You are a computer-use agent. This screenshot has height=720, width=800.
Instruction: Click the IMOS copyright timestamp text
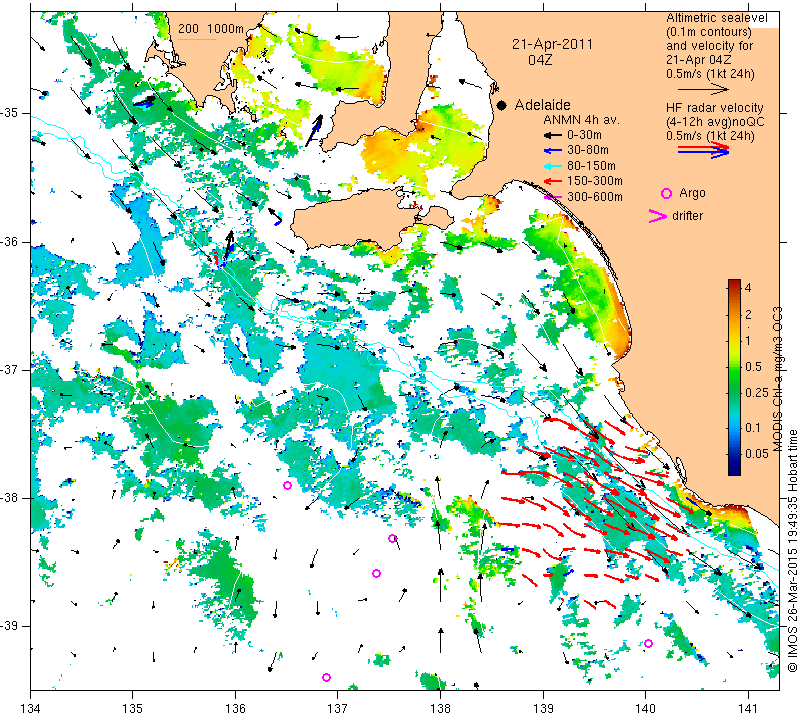pos(792,551)
